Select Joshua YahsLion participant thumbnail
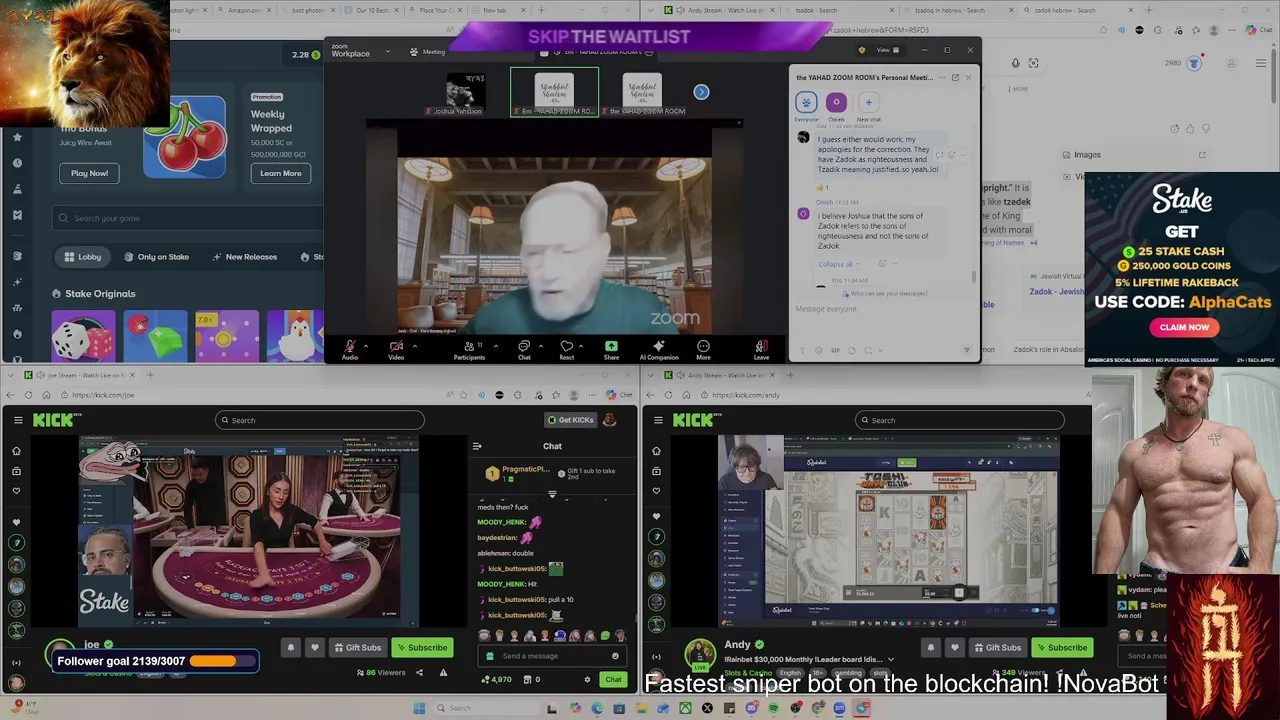Viewport: 1280px width, 720px height. tap(465, 94)
